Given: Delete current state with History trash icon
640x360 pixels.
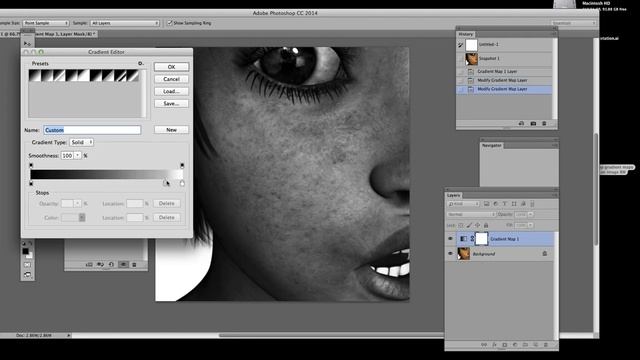Looking at the screenshot, I should (544, 123).
